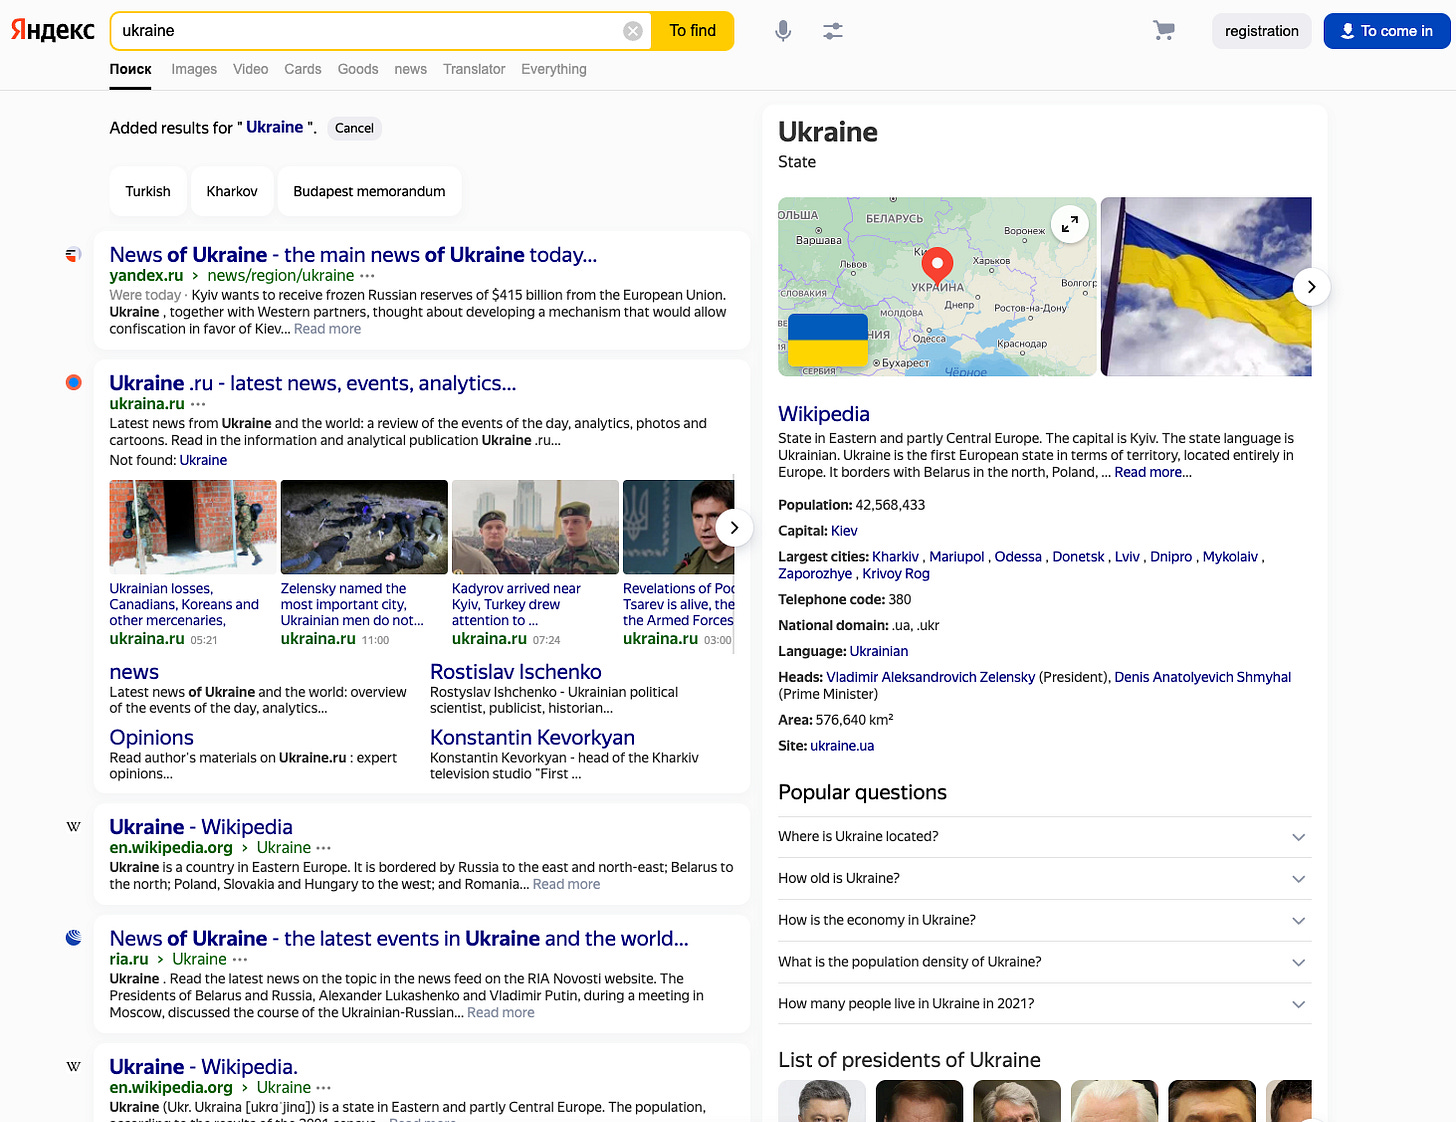Expand 'How many people live in Ukraine in 2021?'
Image resolution: width=1456 pixels, height=1122 pixels.
point(1044,1004)
